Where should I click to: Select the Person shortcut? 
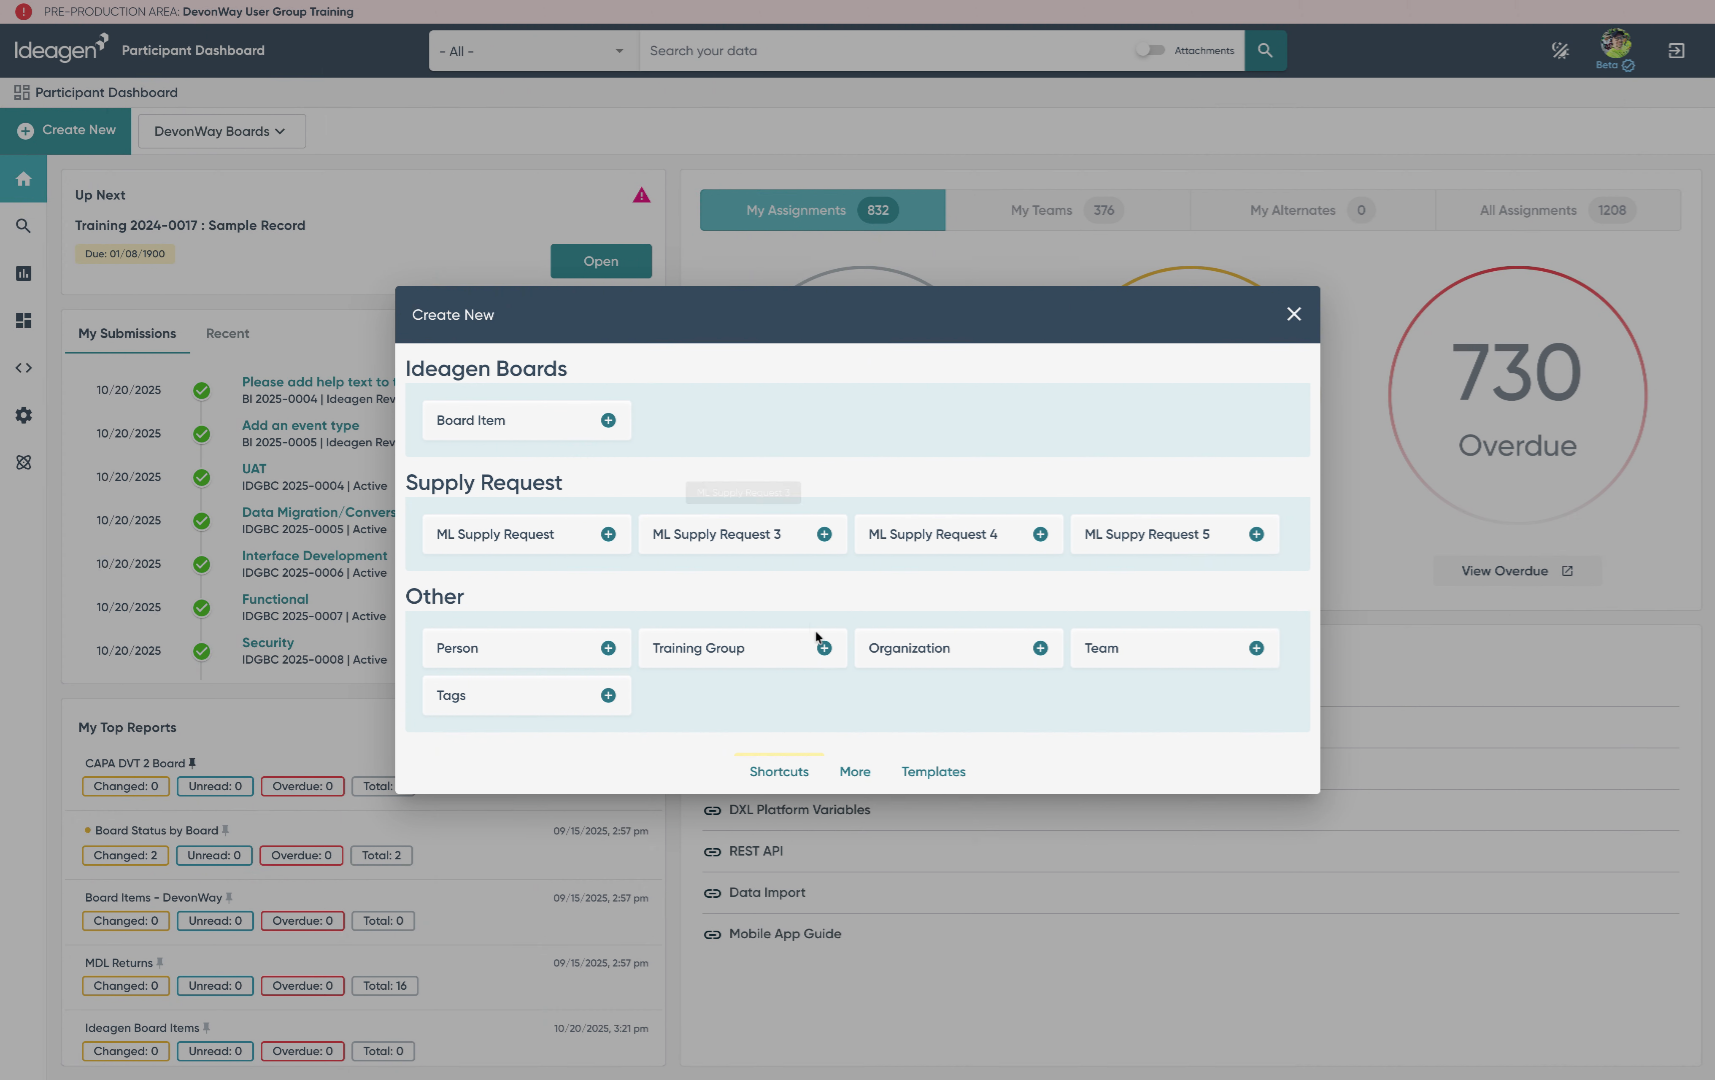coord(526,649)
